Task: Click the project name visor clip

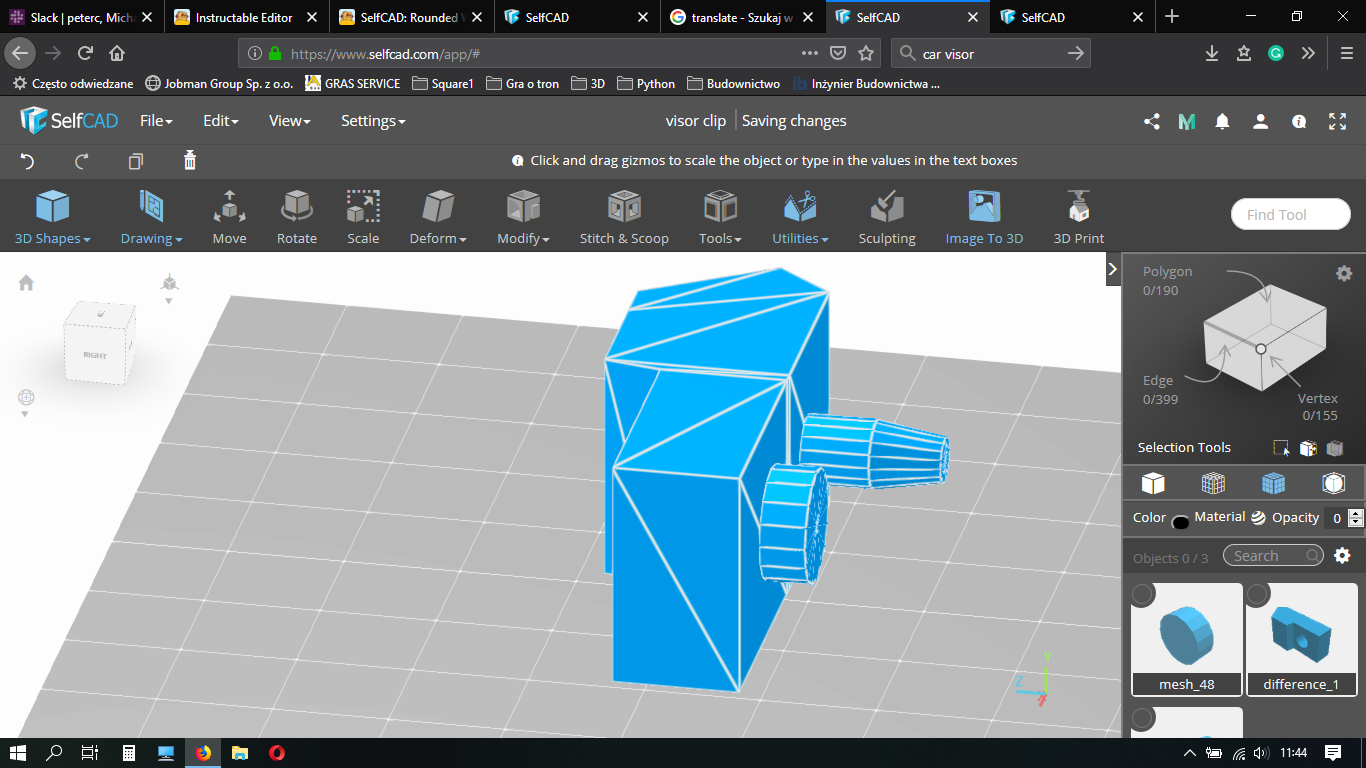Action: click(x=696, y=121)
